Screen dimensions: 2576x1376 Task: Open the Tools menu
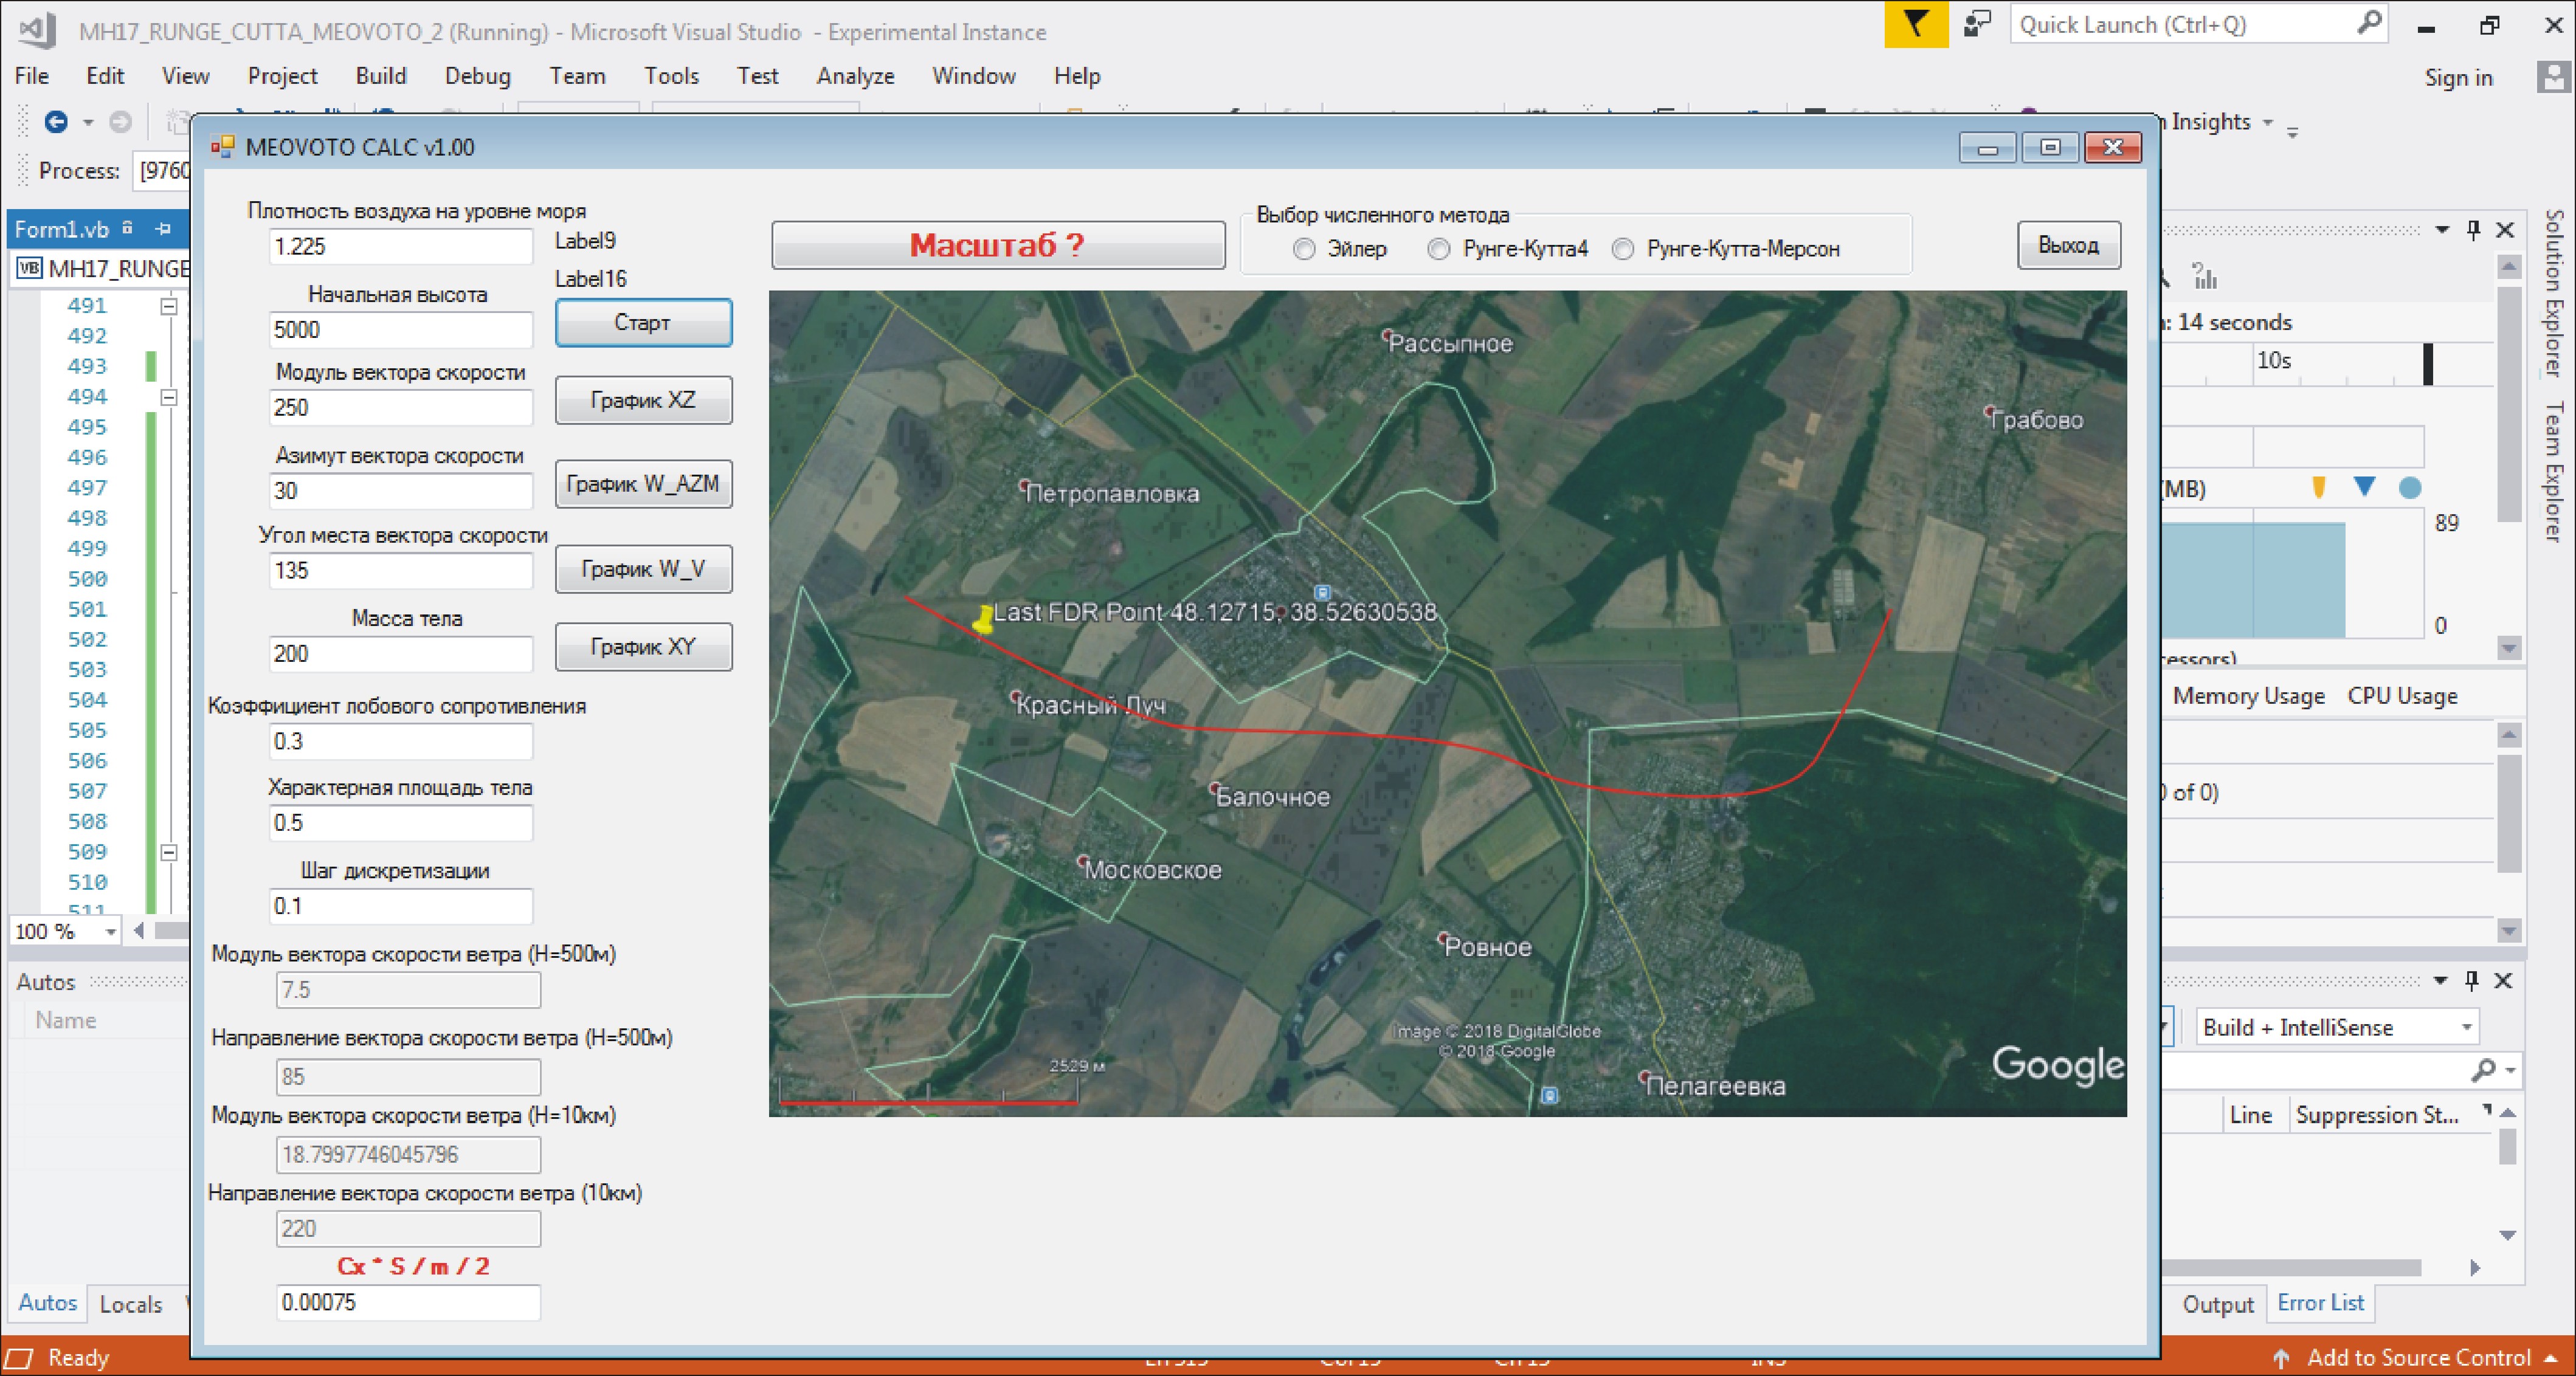pos(671,76)
